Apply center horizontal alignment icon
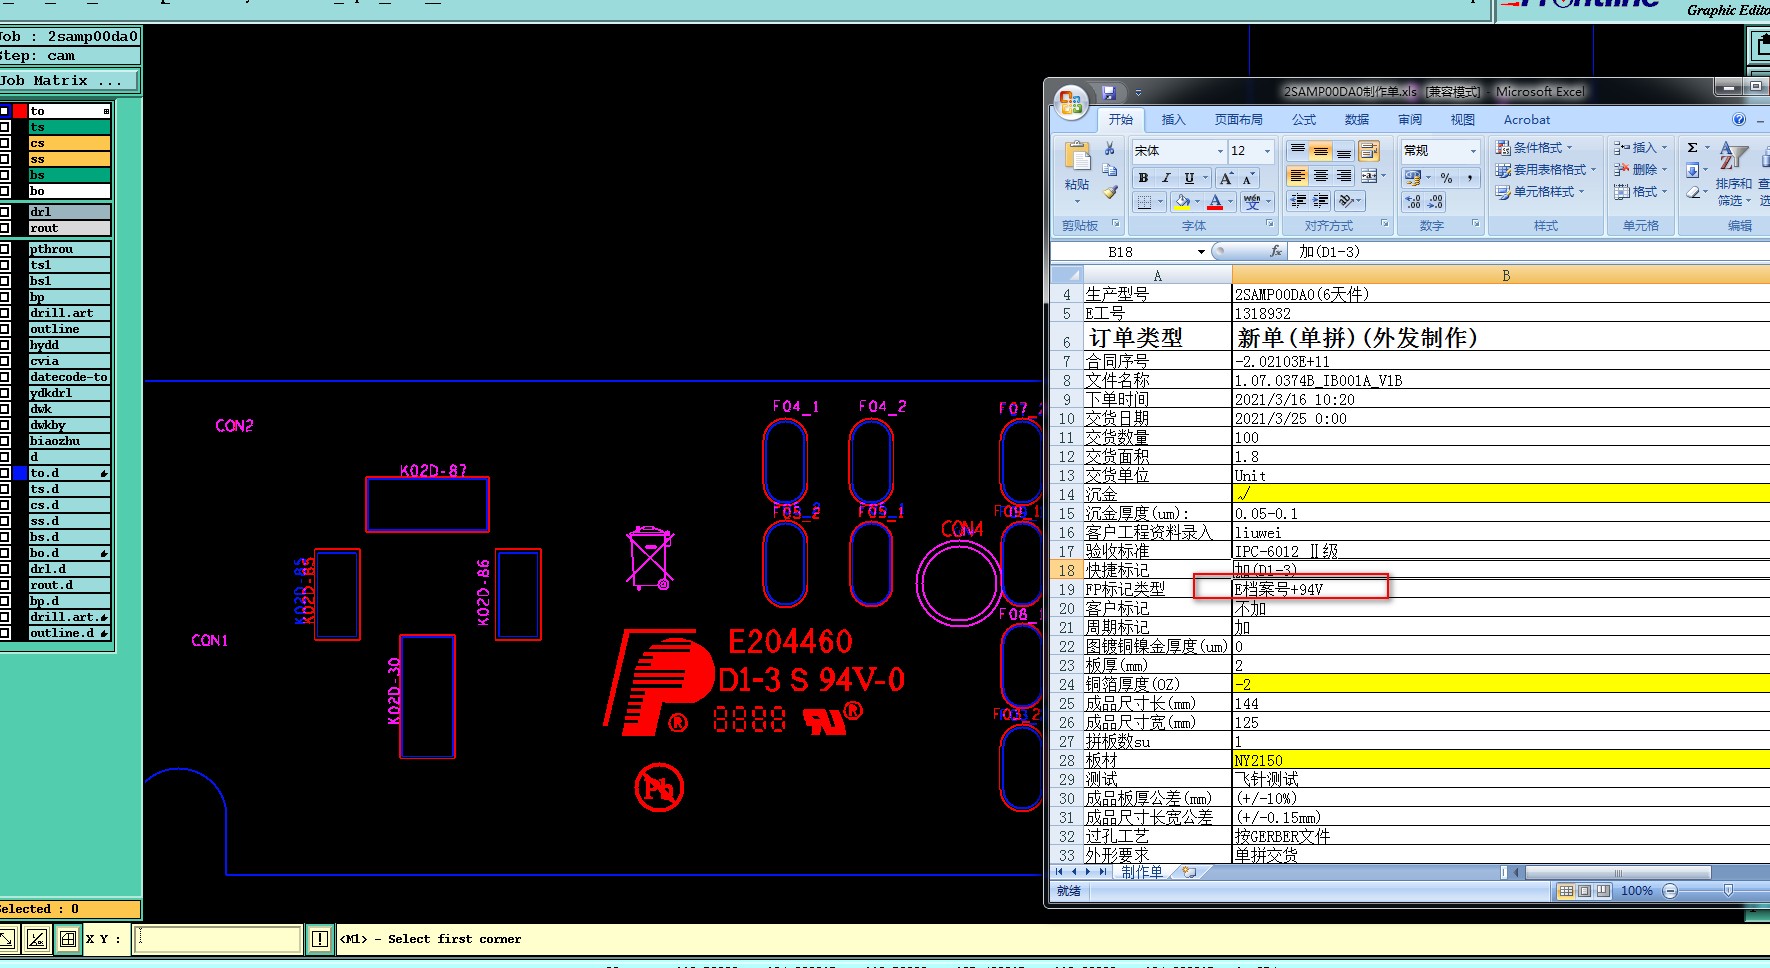Screen dimensions: 1770x968 [1321, 176]
